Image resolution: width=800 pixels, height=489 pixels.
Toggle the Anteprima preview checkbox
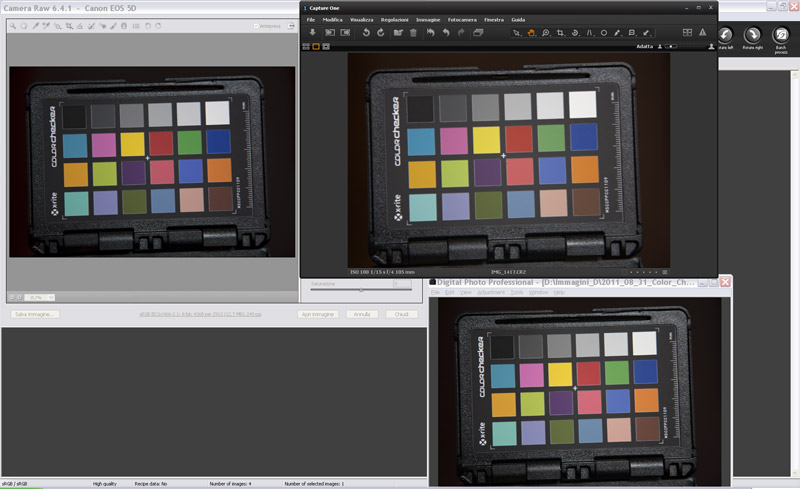click(x=257, y=26)
